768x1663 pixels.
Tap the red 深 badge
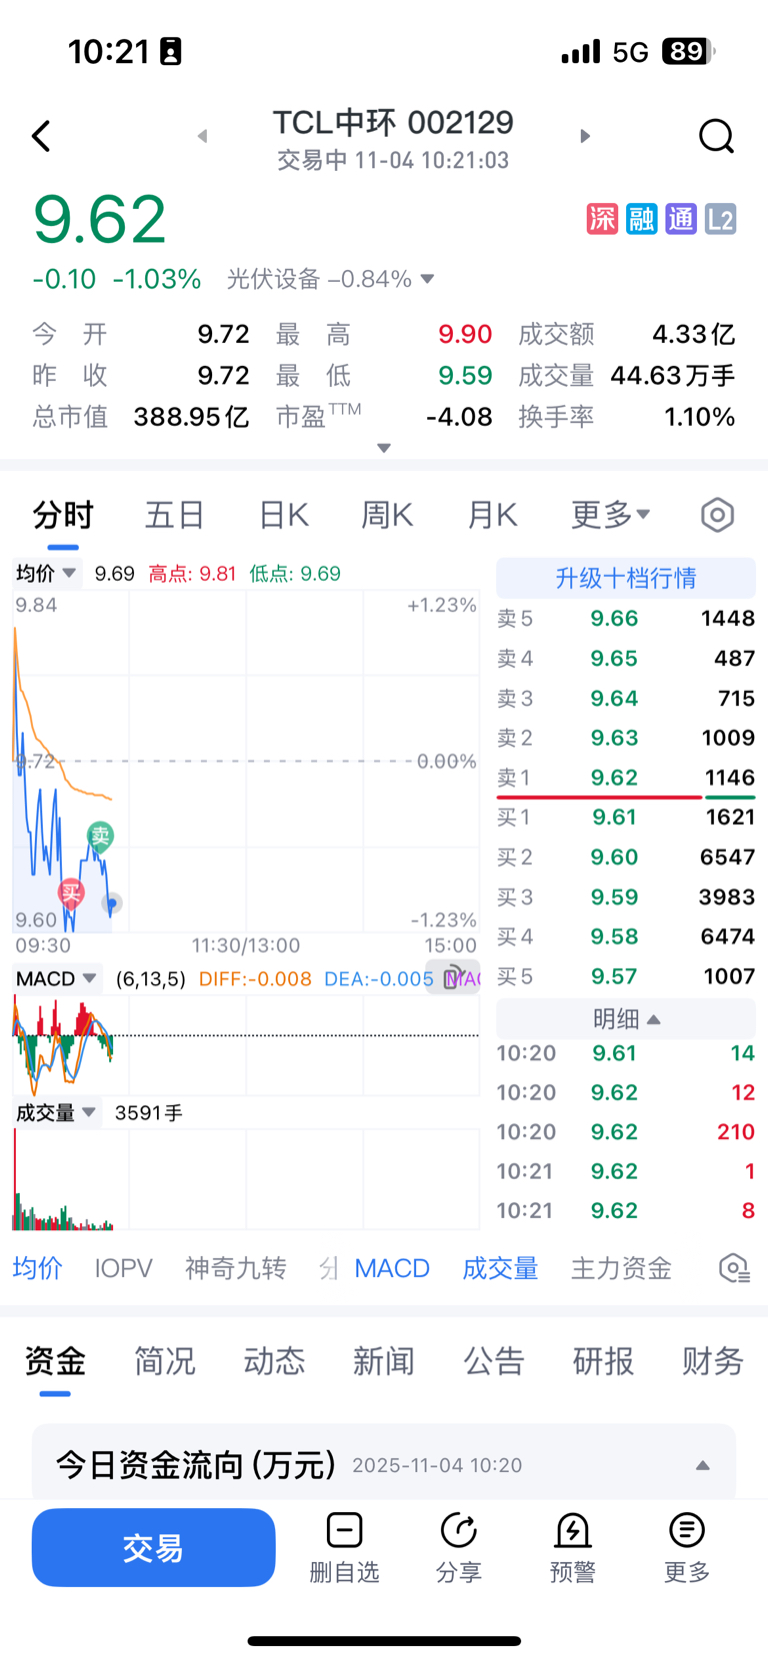pyautogui.click(x=602, y=219)
